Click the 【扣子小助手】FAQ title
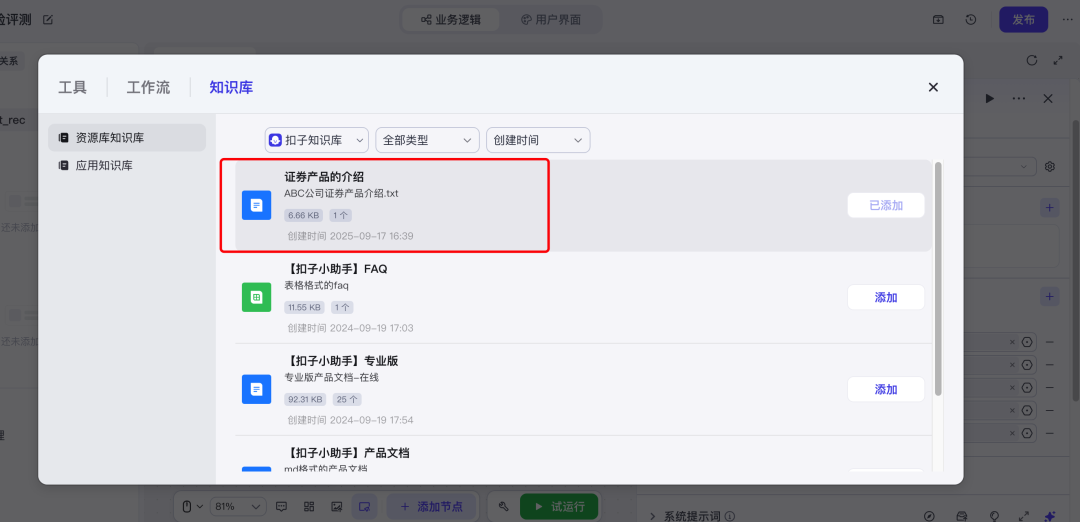This screenshot has width=1080, height=522. click(x=335, y=269)
